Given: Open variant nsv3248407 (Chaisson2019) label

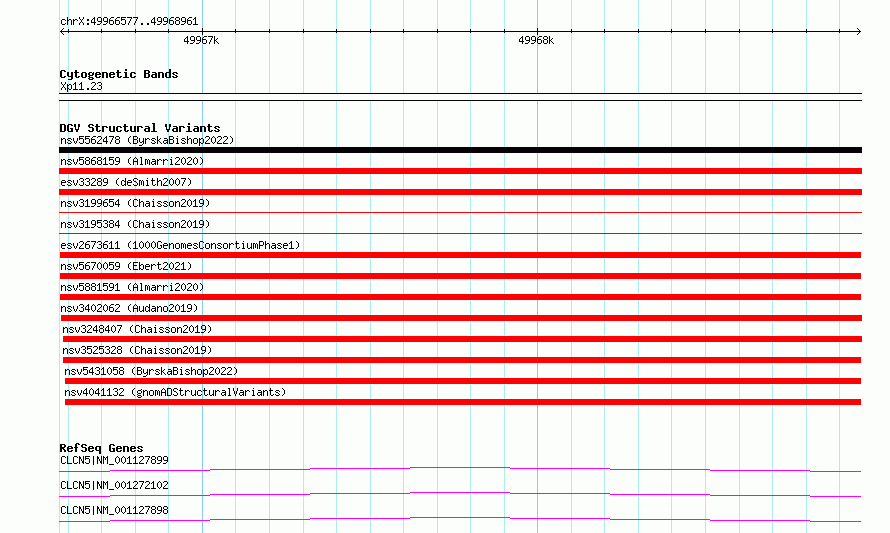Looking at the screenshot, I should (x=137, y=329).
